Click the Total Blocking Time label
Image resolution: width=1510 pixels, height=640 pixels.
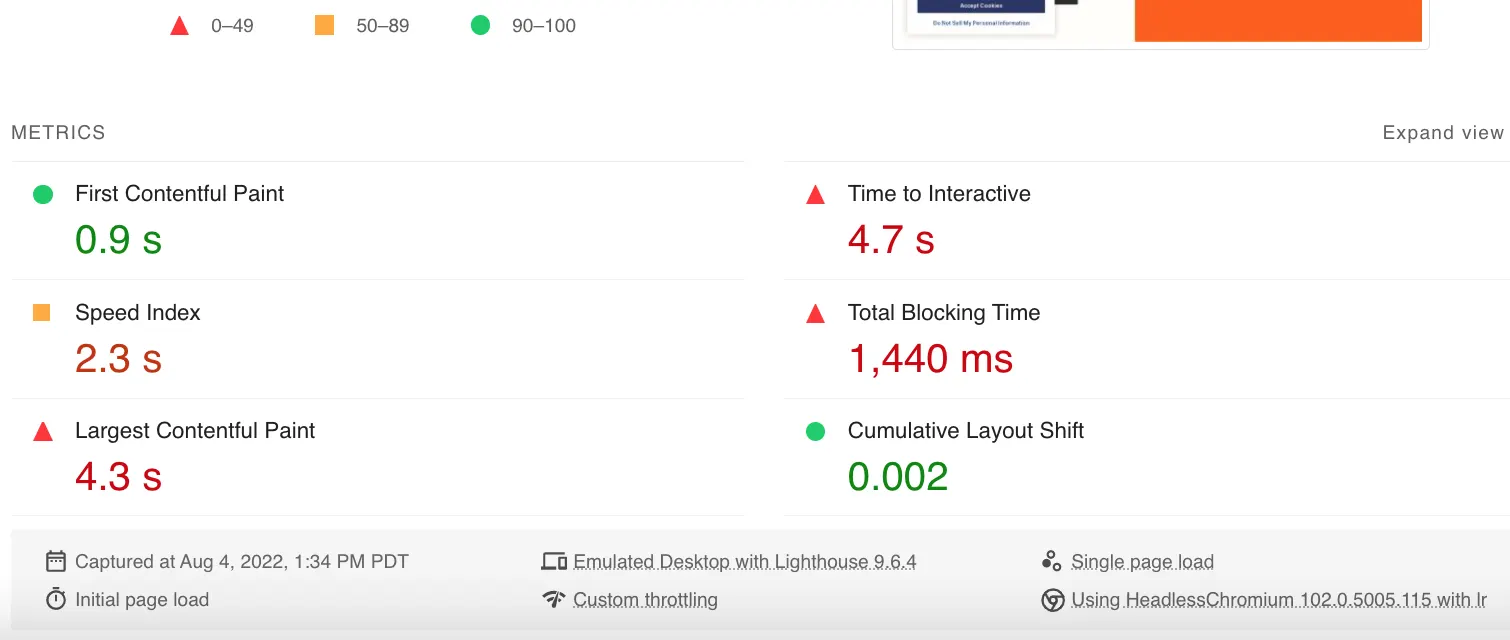[944, 313]
